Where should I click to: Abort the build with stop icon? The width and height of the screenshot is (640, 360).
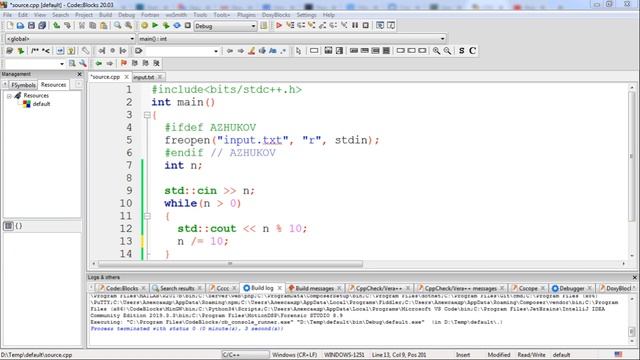188,26
